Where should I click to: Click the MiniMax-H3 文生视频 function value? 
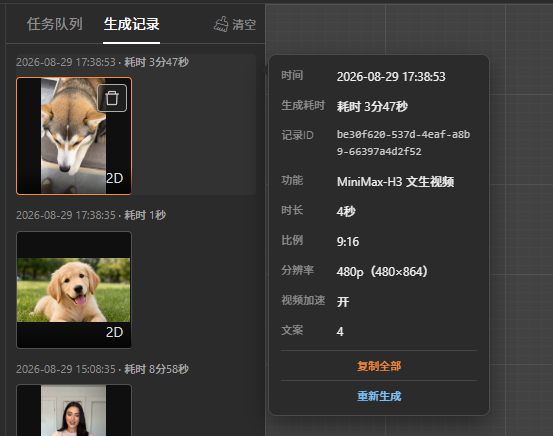click(x=395, y=182)
